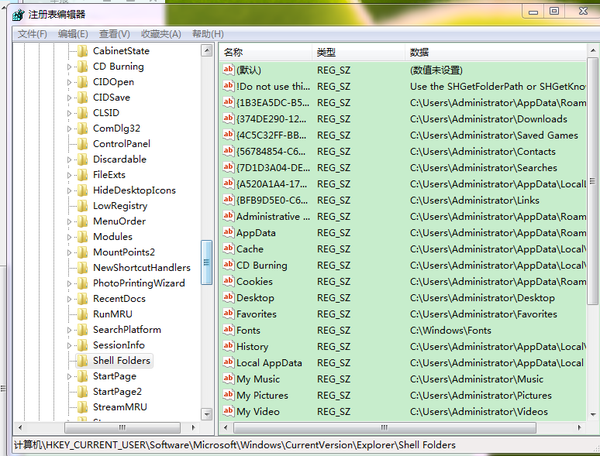The height and width of the screenshot is (456, 600).
Task: Select the NewShortcutHandlers folder icon
Action: (x=82, y=268)
